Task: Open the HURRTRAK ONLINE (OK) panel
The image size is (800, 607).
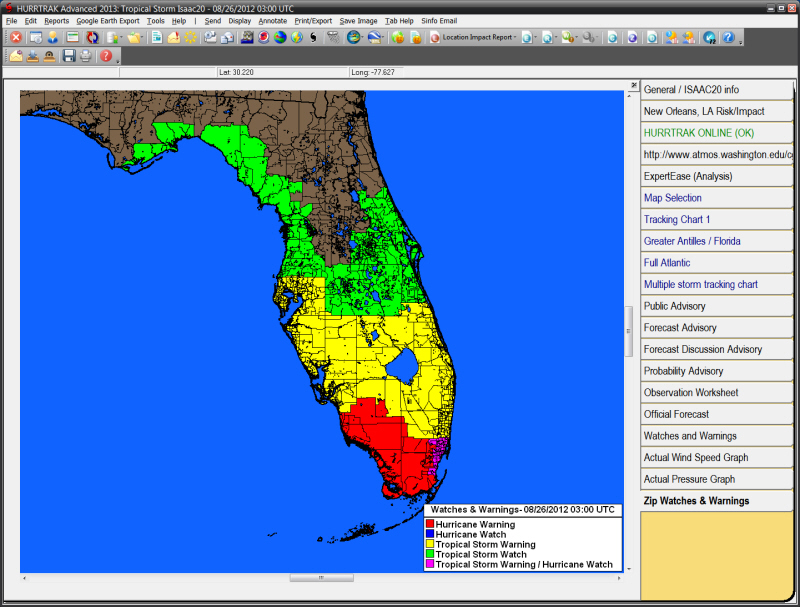Action: (x=716, y=133)
